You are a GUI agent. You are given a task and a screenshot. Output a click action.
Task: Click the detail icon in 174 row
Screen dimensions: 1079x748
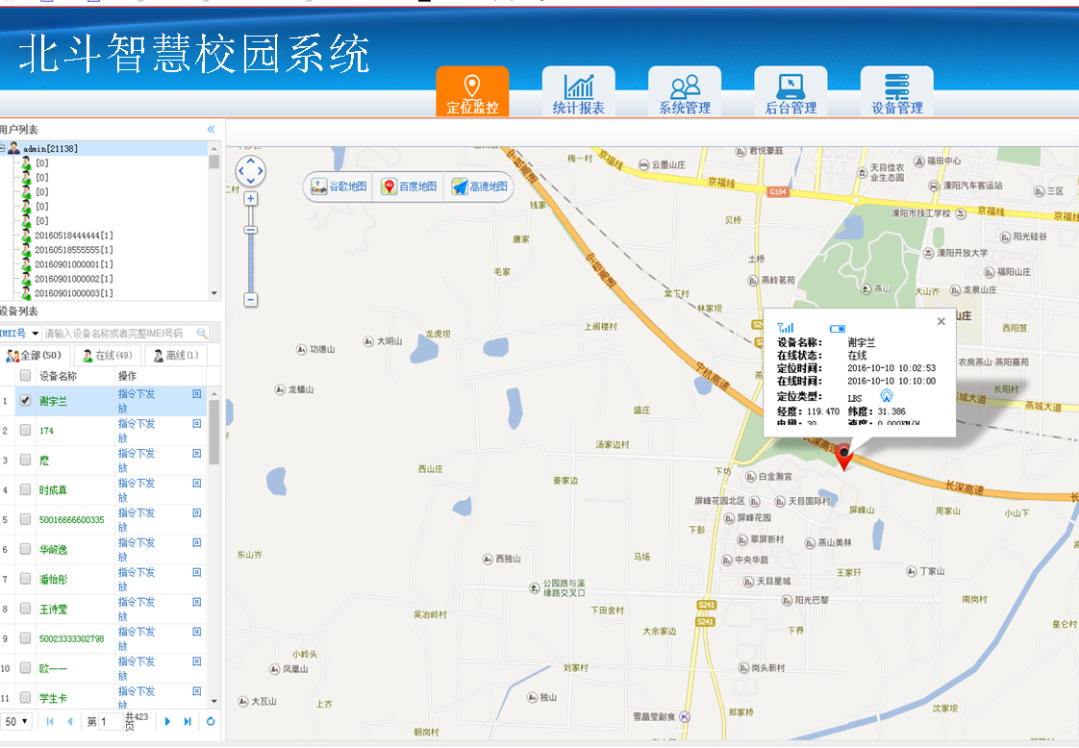tap(197, 423)
